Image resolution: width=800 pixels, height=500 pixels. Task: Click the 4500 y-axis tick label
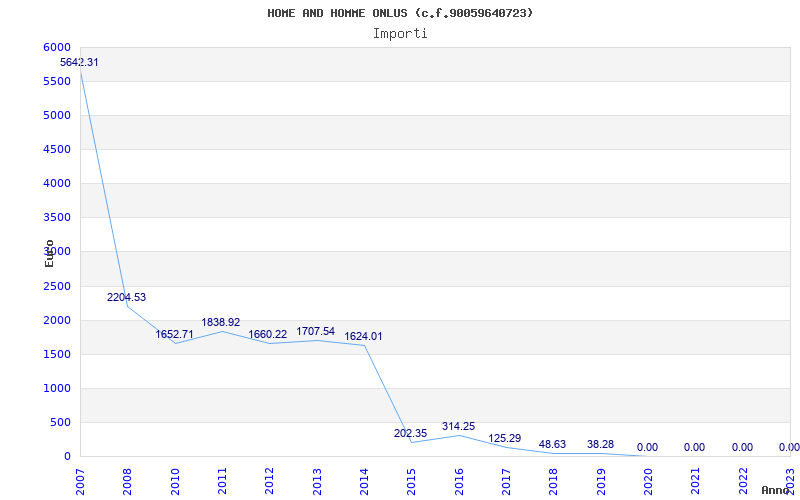point(58,149)
